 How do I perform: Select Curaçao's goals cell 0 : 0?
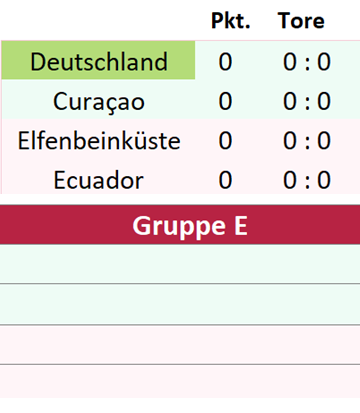point(307,101)
